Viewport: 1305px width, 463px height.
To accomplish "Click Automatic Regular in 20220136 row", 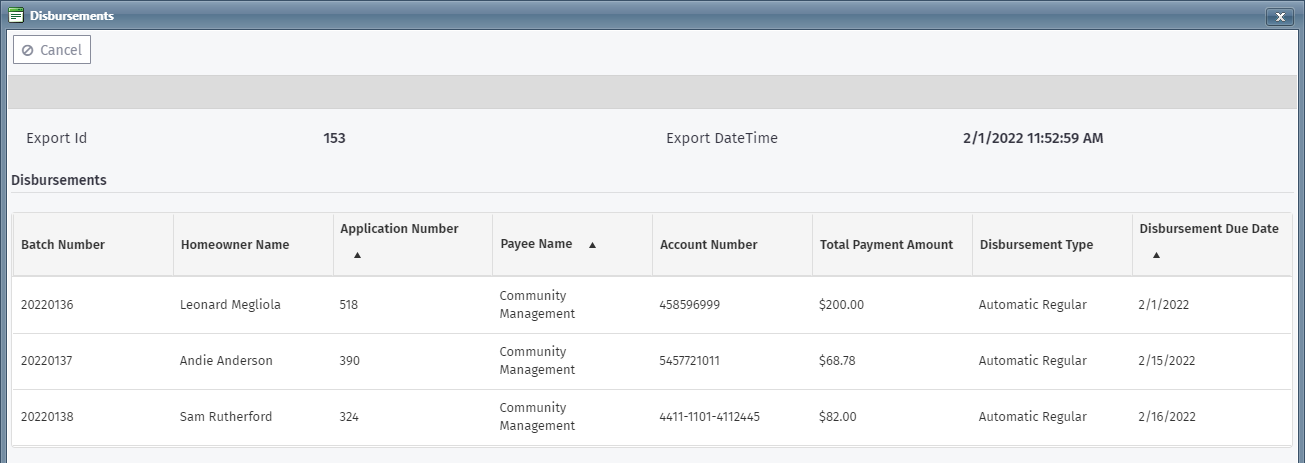I will click(1032, 305).
